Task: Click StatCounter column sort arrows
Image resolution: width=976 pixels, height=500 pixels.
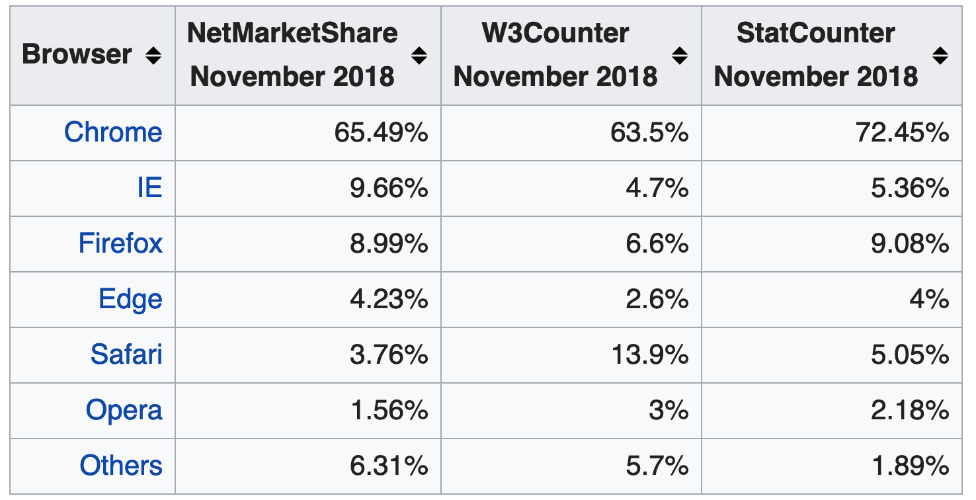Action: (x=940, y=56)
